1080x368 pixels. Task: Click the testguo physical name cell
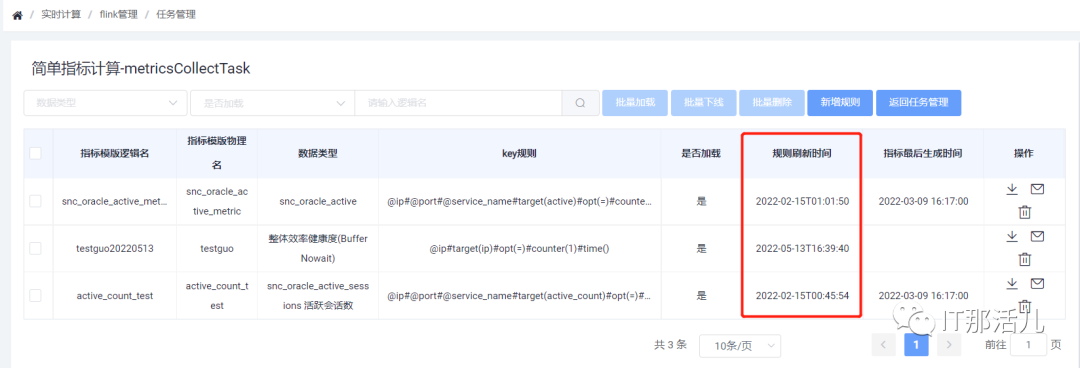click(x=217, y=249)
